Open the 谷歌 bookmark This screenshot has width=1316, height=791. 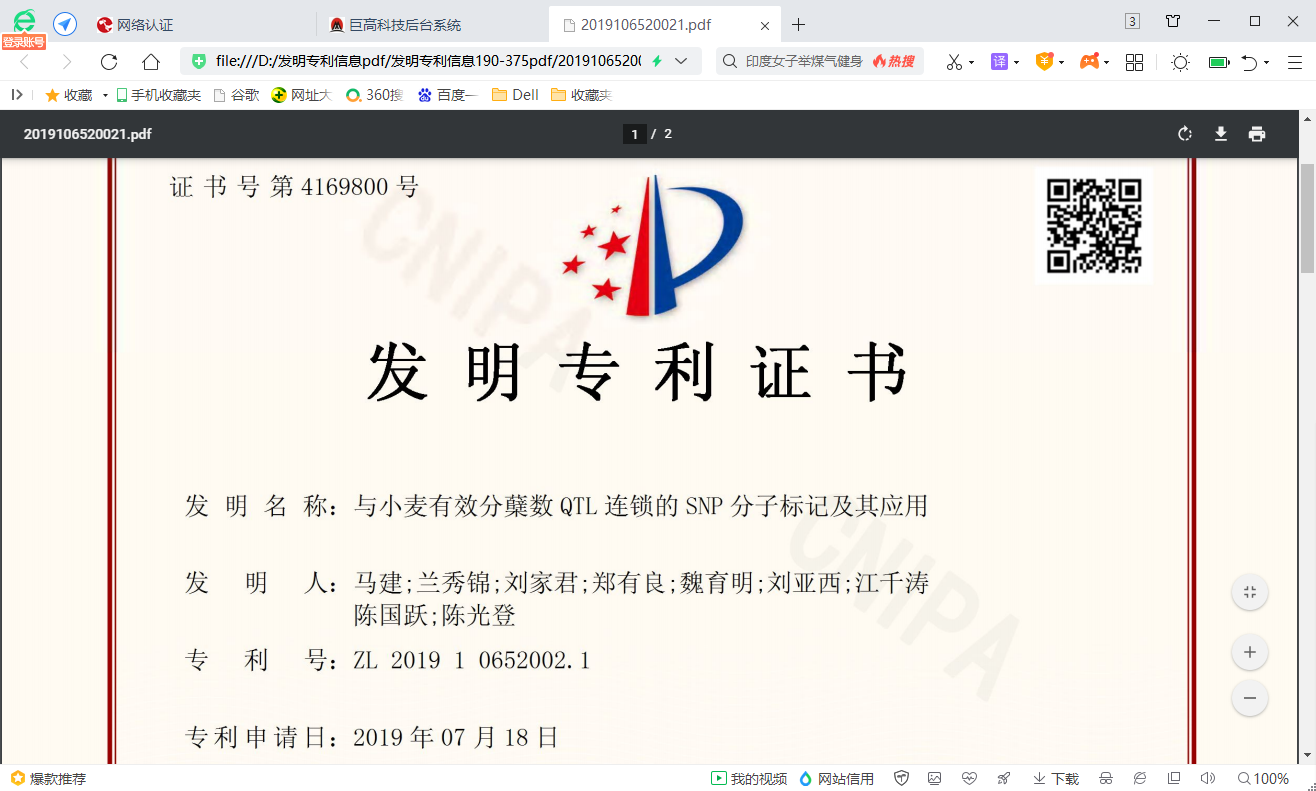[236, 95]
